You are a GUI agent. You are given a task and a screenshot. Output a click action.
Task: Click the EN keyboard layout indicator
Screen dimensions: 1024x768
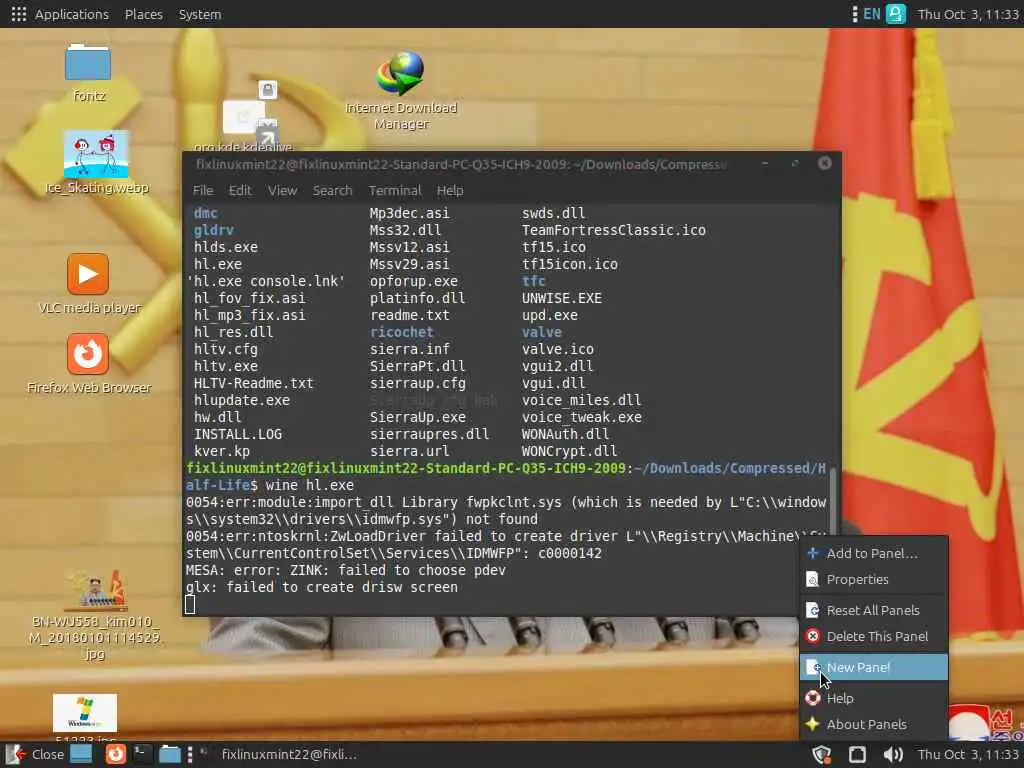[872, 14]
